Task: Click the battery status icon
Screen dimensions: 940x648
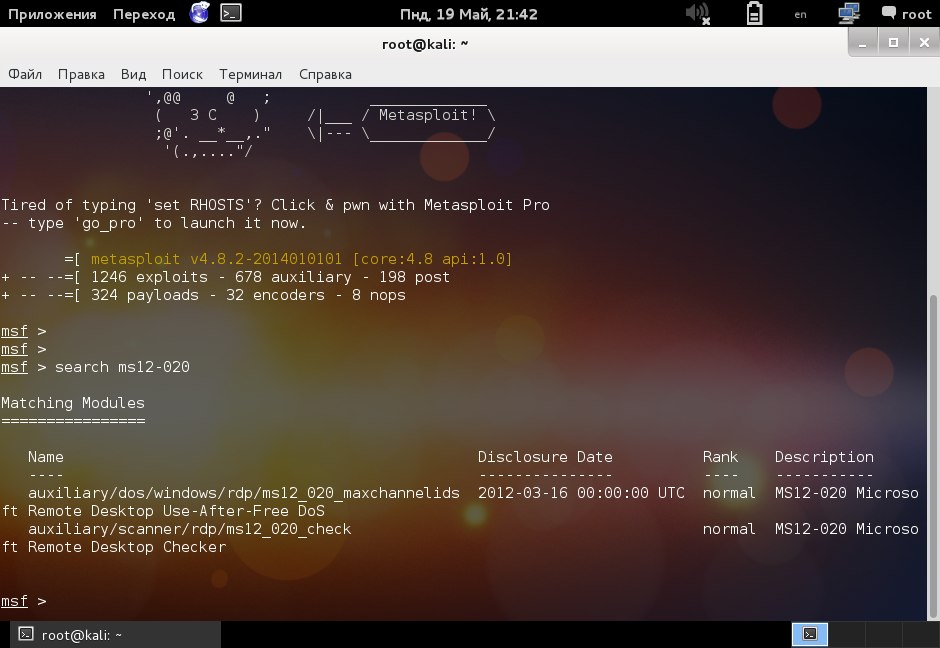Action: tap(754, 13)
